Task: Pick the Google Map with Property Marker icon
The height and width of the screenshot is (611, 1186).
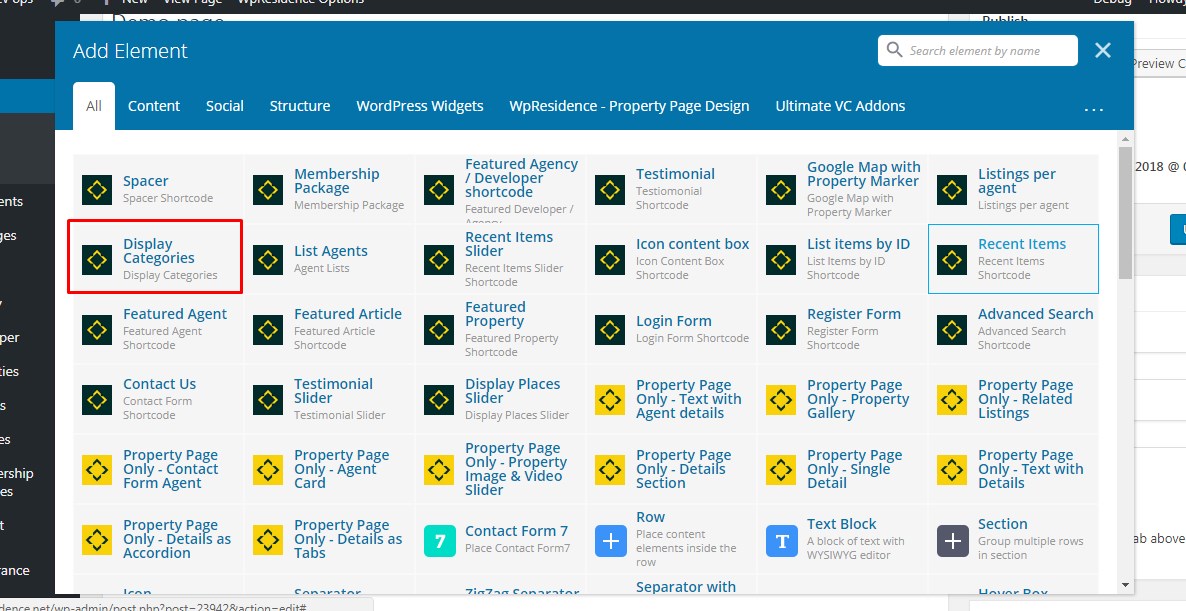Action: [781, 190]
